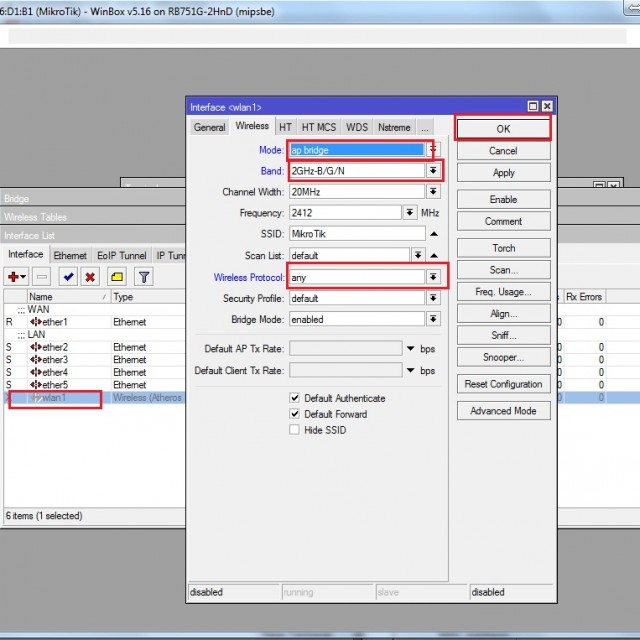Click the OK button
Viewport: 640px width, 640px height.
click(503, 129)
